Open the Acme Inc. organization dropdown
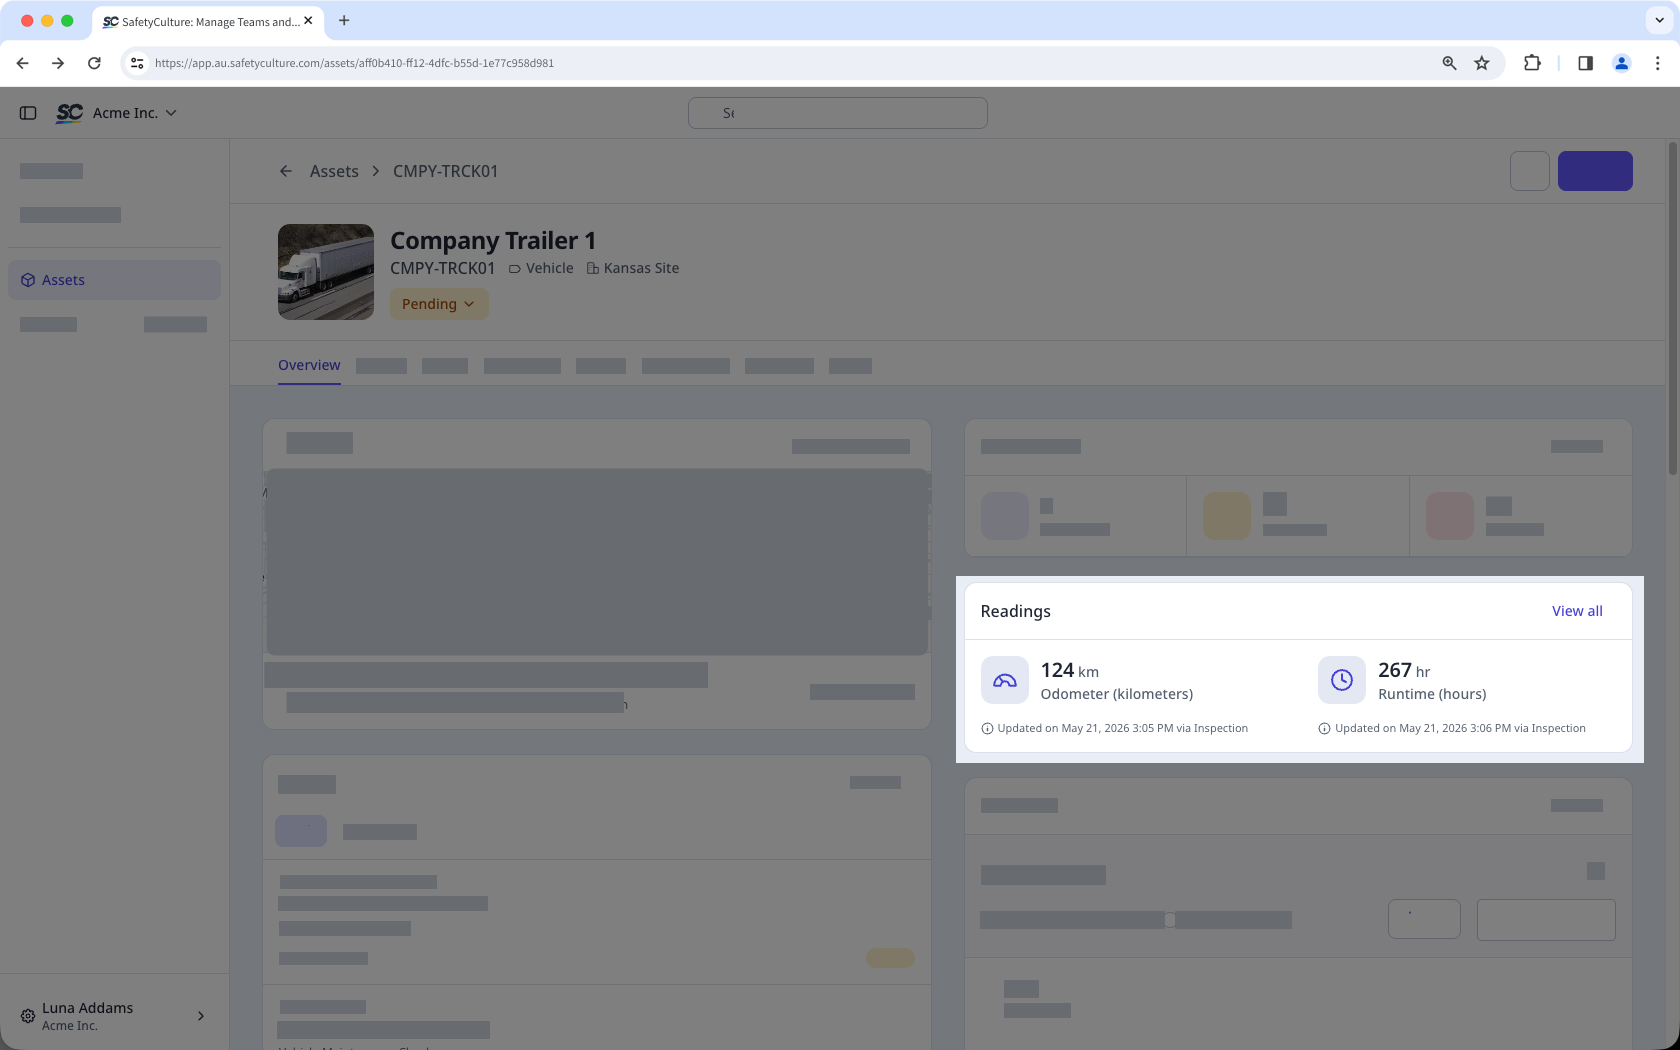 pyautogui.click(x=135, y=113)
